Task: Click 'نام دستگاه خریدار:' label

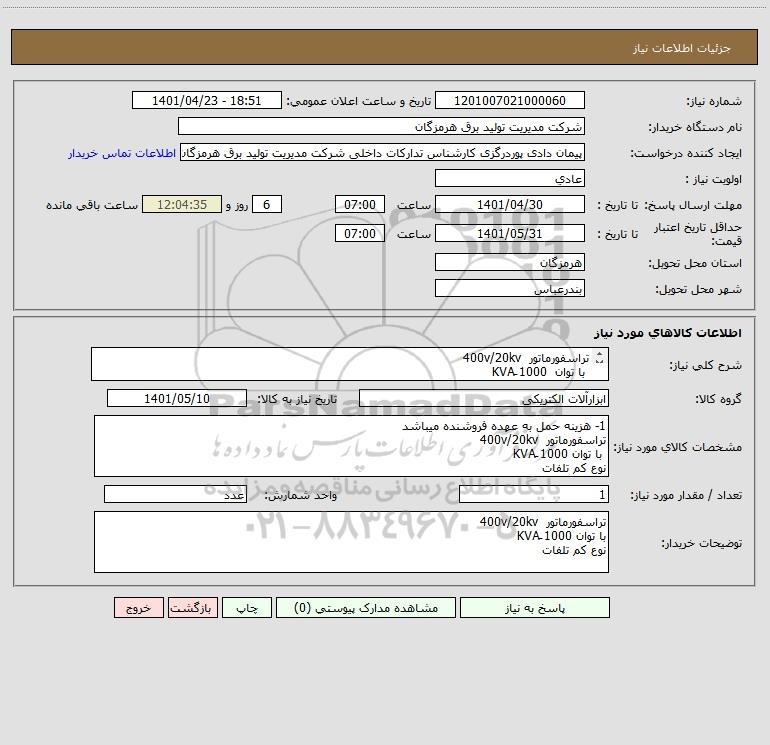Action: (x=695, y=128)
